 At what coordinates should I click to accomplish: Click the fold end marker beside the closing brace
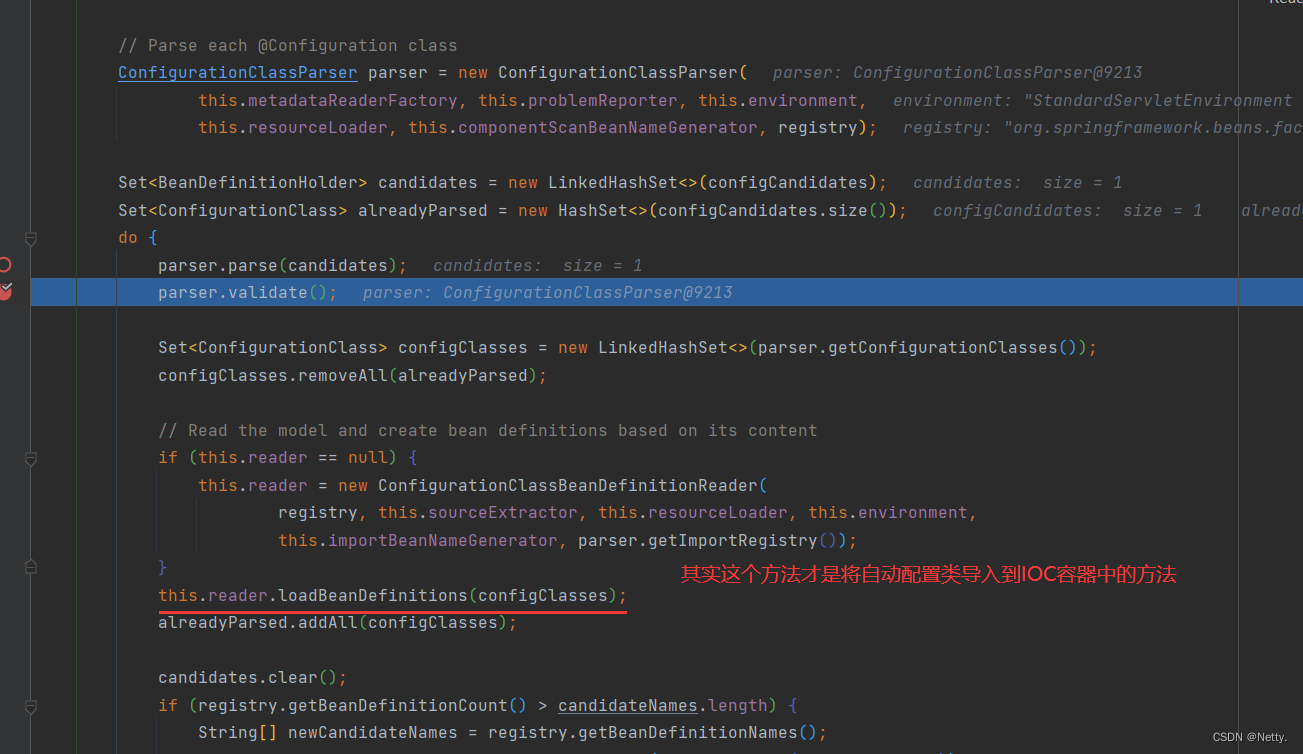30,567
